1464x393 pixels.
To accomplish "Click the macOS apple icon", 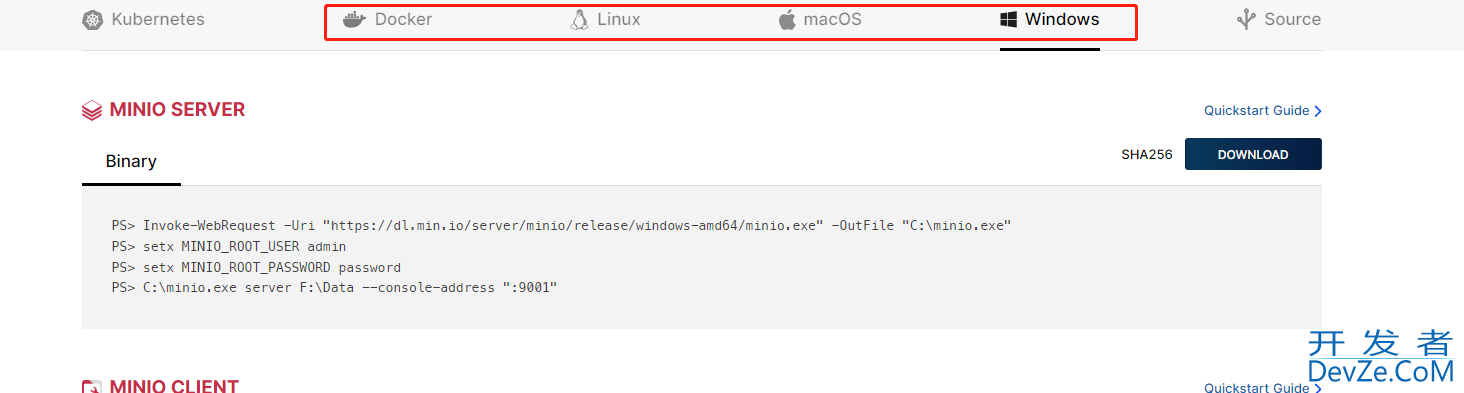I will pos(787,20).
